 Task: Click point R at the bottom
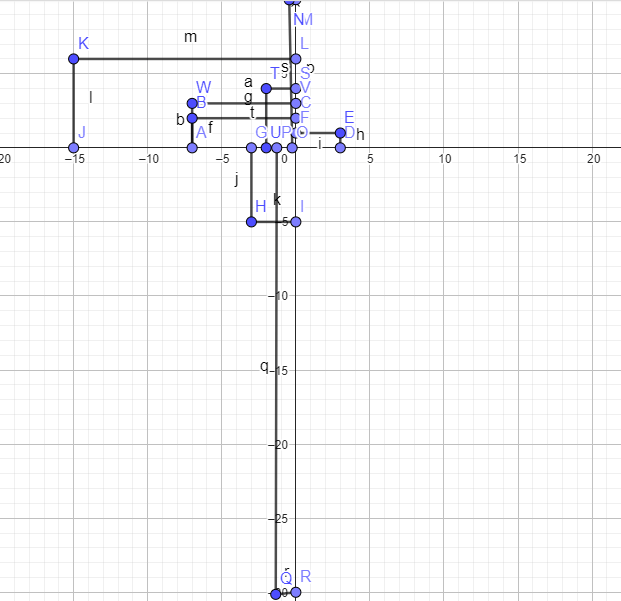(295, 592)
